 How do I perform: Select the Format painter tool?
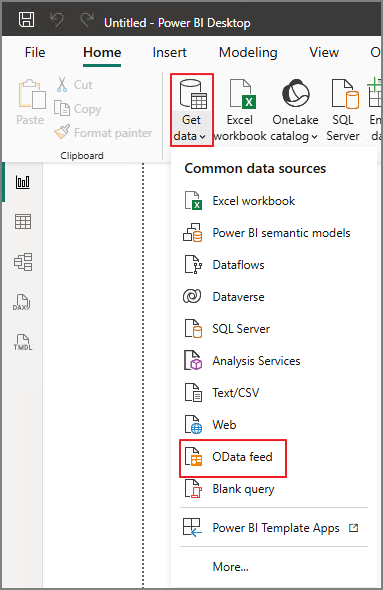click(x=103, y=132)
